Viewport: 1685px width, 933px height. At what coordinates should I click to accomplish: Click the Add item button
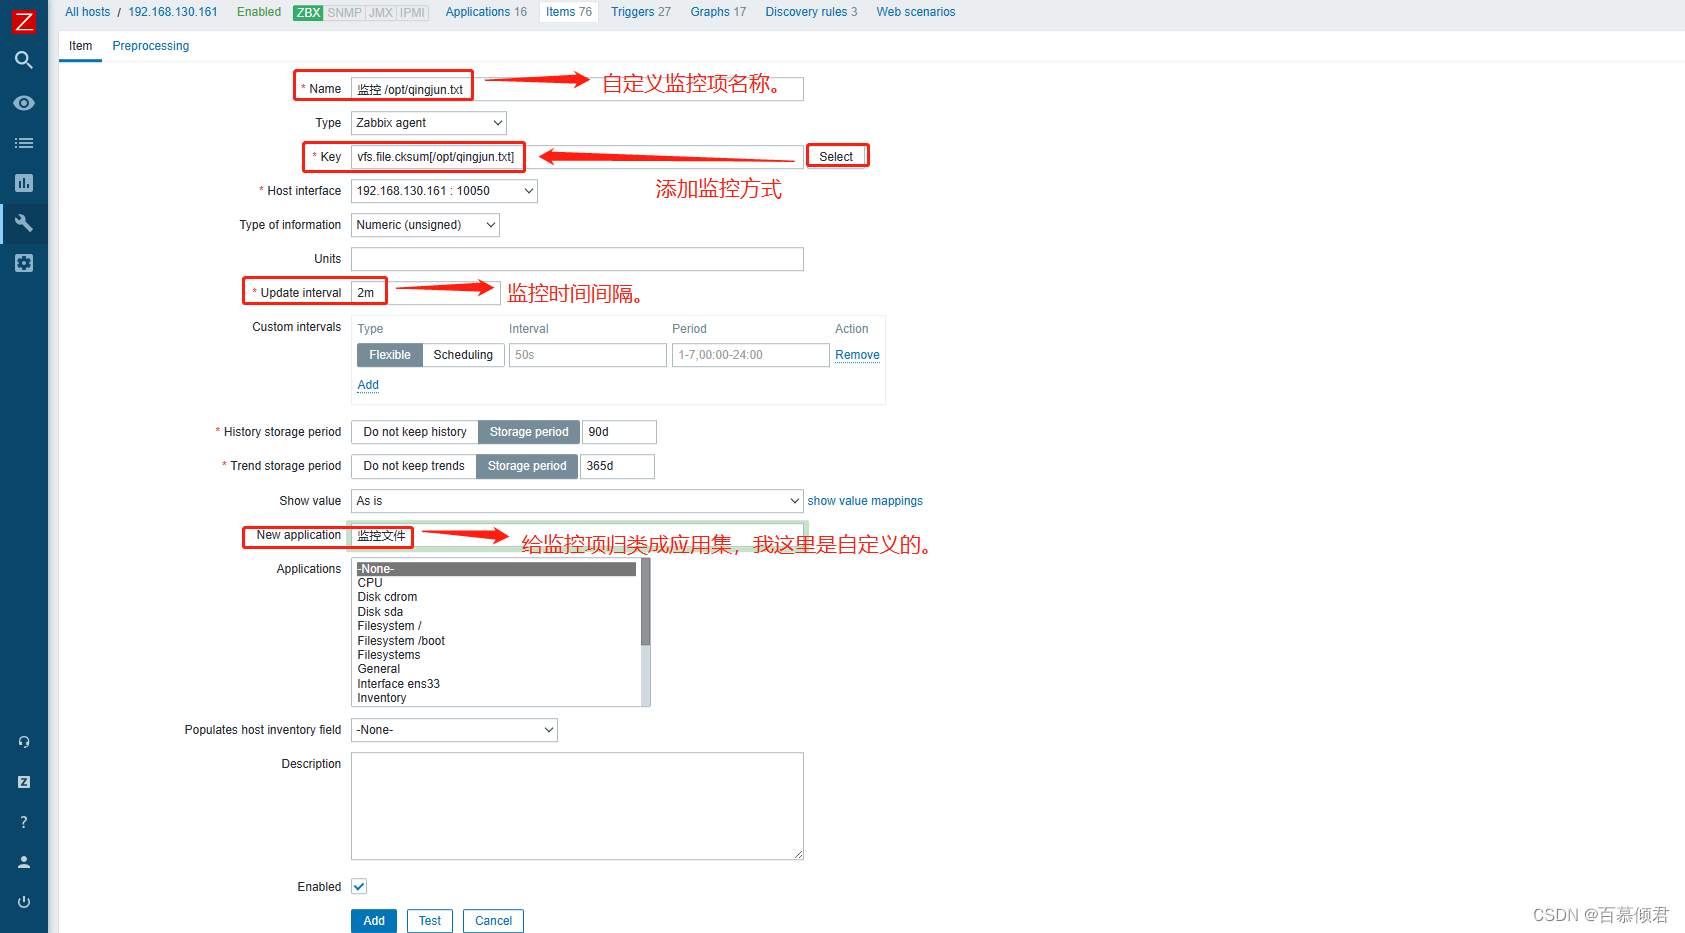pyautogui.click(x=374, y=921)
